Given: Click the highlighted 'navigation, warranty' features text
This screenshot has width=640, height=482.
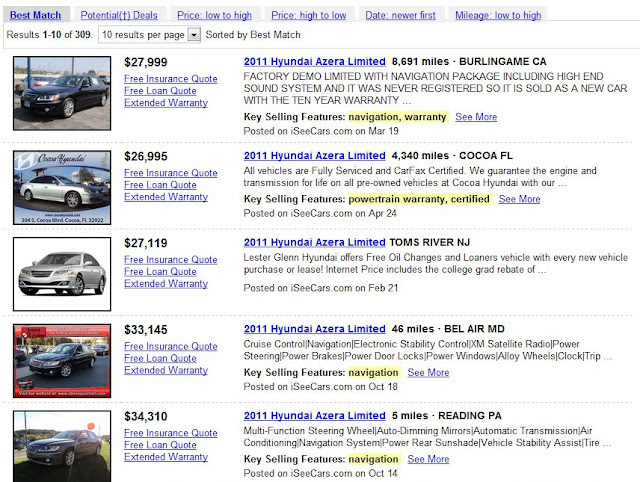Looking at the screenshot, I should [398, 117].
